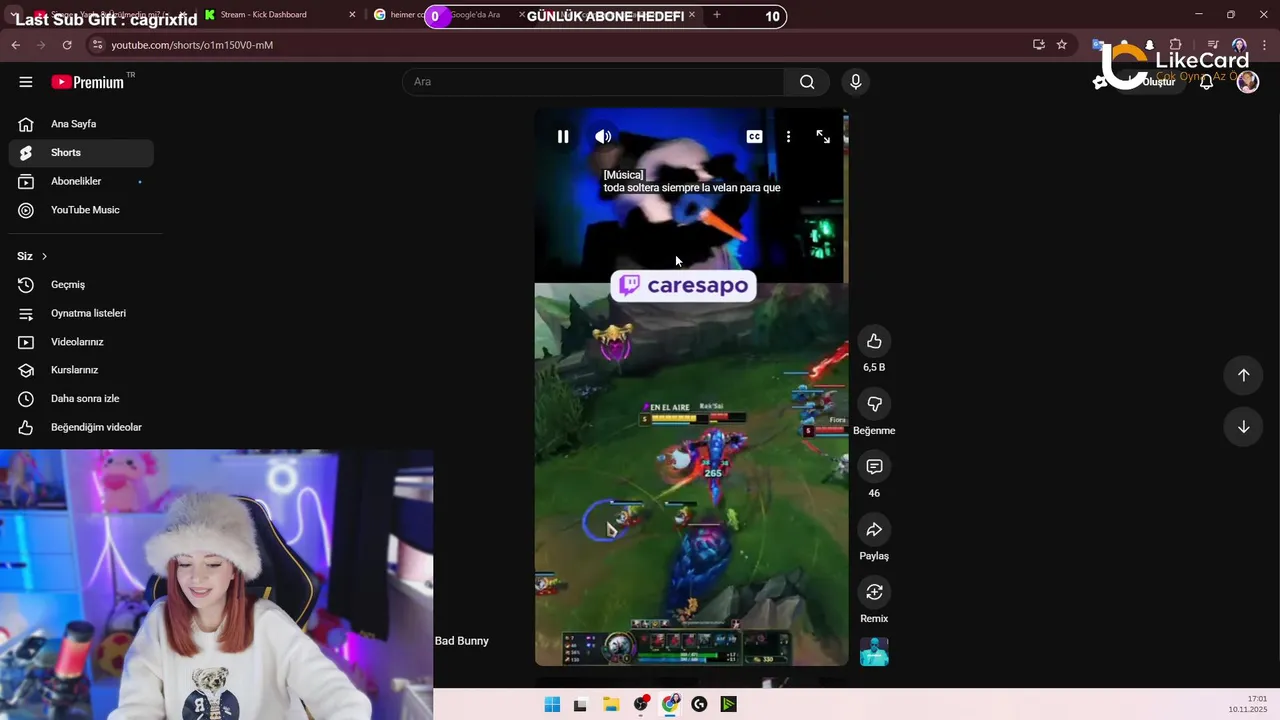1280x720 pixels.
Task: Open the media control music-note icon
Action: click(1212, 45)
